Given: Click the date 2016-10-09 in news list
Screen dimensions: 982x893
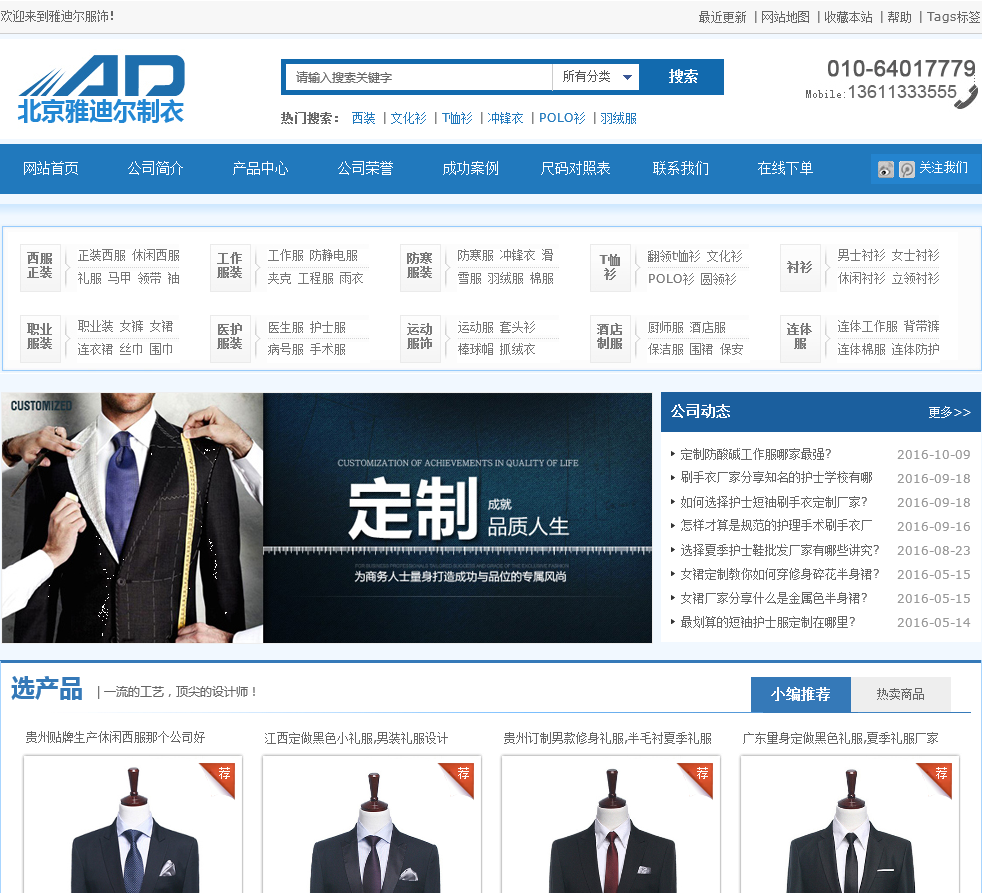Looking at the screenshot, I should [x=933, y=455].
